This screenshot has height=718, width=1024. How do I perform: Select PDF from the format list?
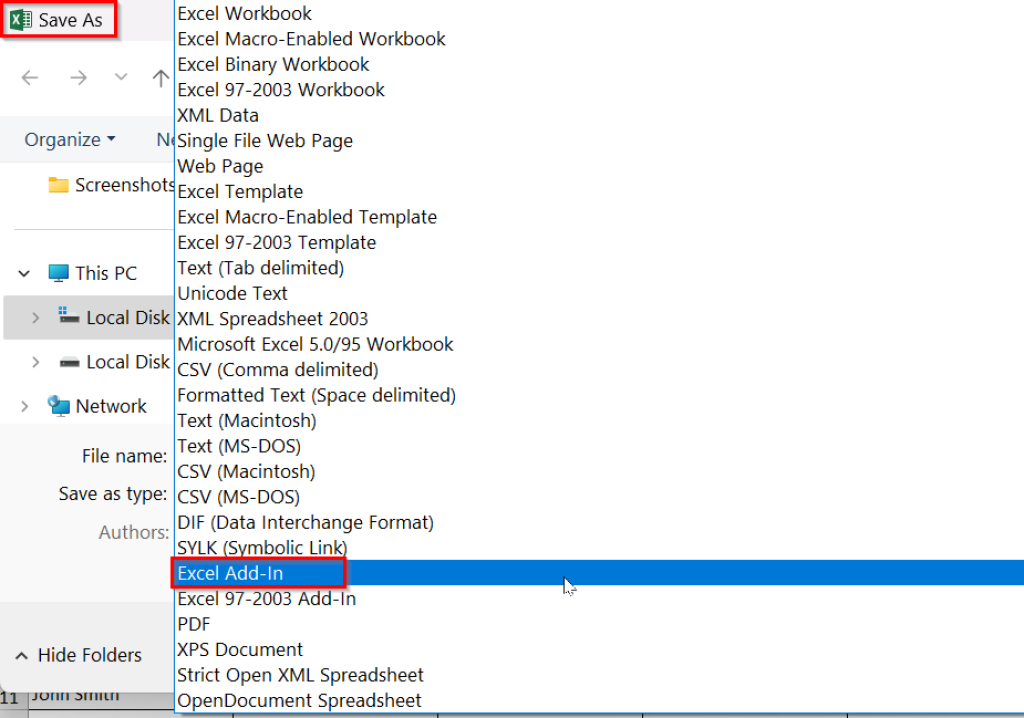coord(194,624)
